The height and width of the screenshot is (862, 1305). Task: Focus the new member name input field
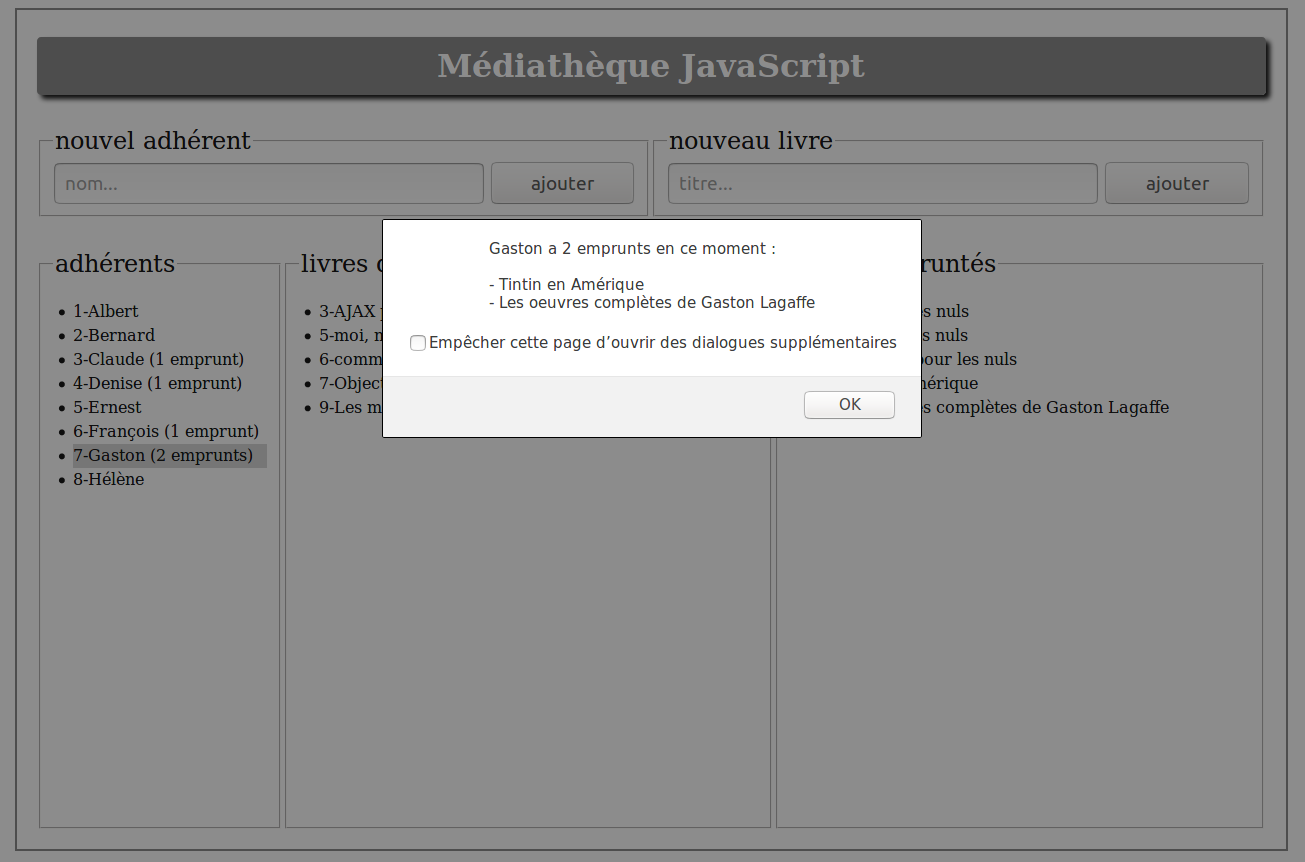(268, 184)
